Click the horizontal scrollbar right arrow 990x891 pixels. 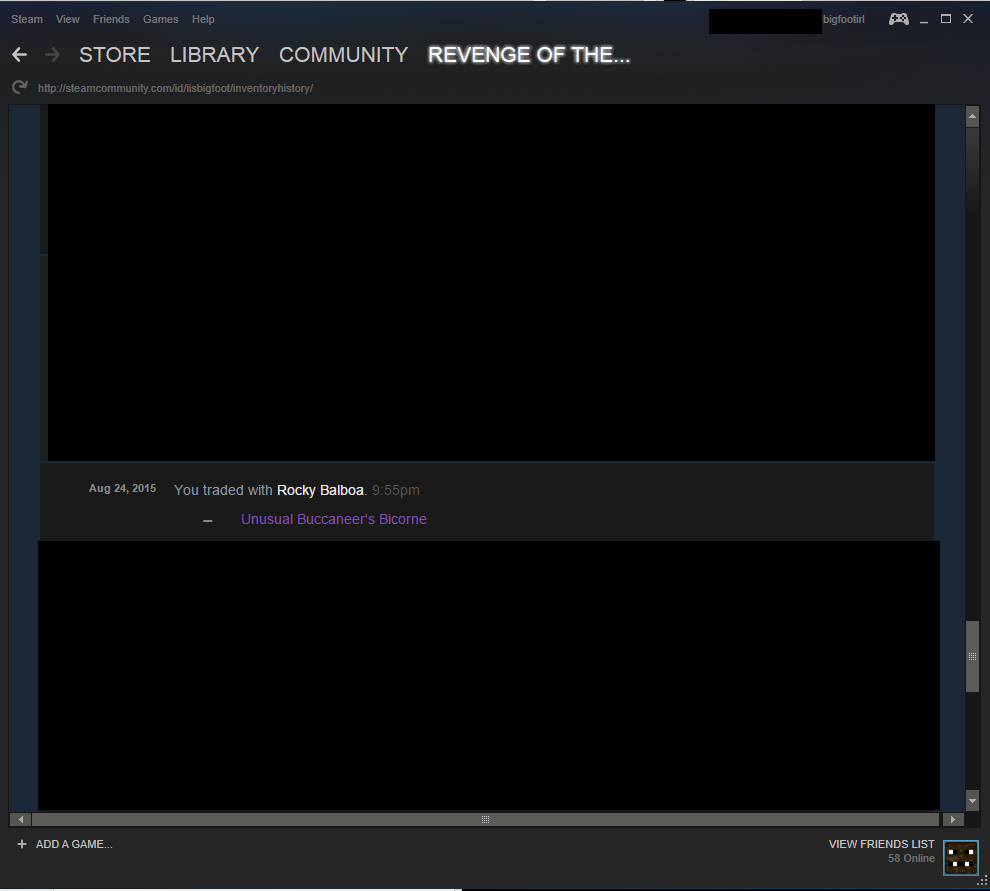click(x=953, y=819)
